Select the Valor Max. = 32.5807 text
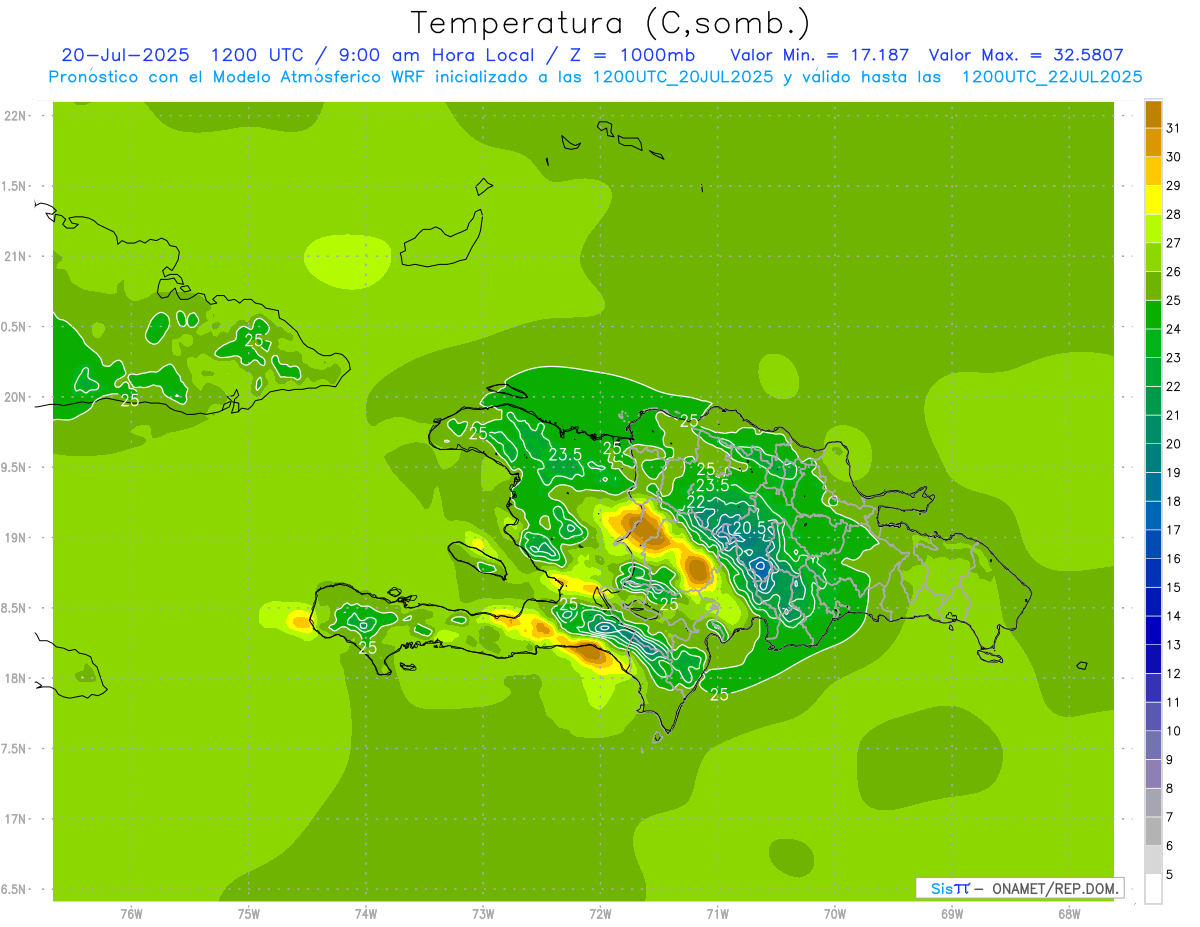 (1032, 55)
